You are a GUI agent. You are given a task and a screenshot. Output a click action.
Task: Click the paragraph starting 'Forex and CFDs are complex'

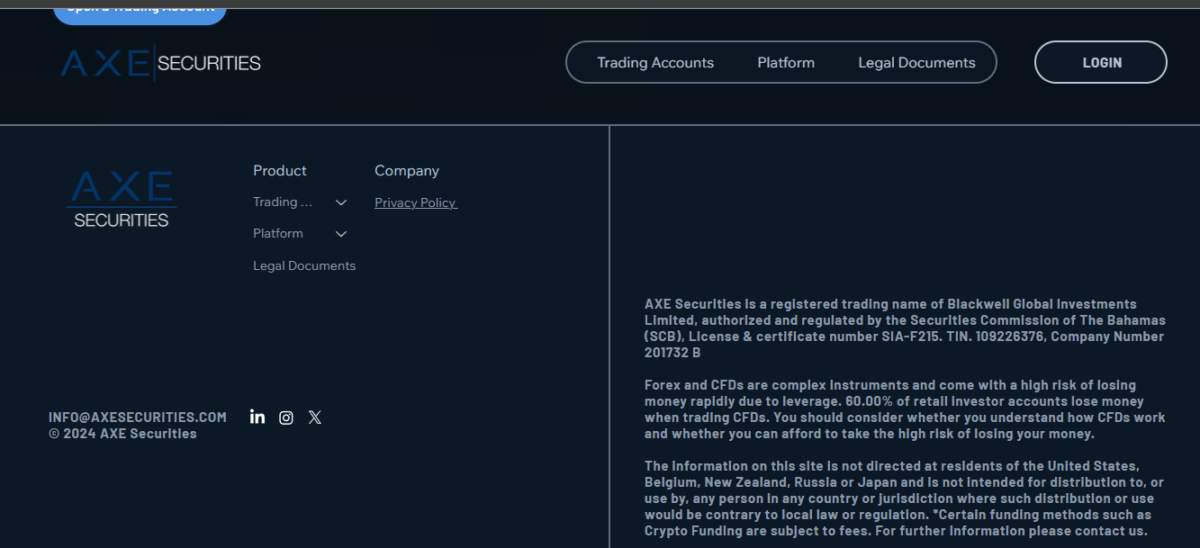click(905, 410)
